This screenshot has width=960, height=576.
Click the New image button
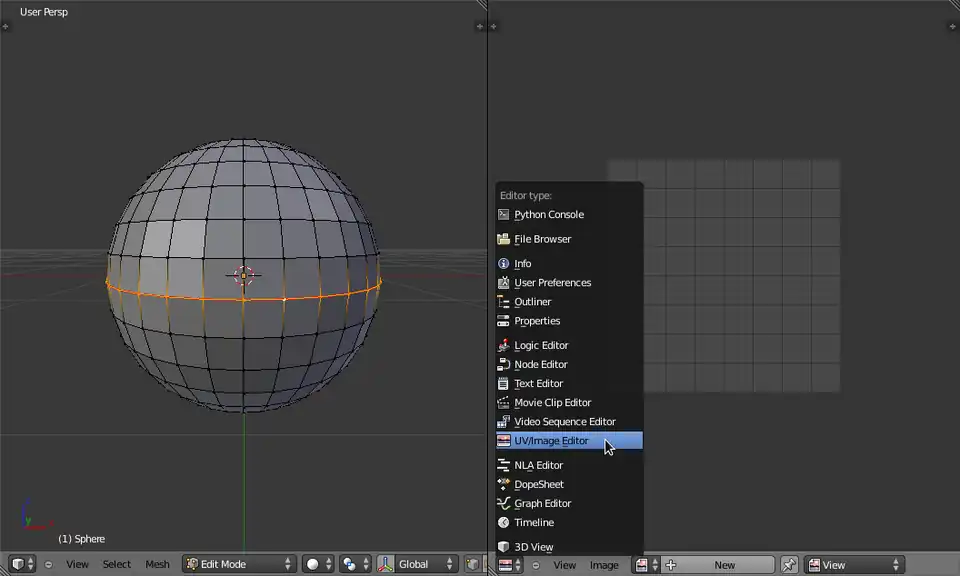point(724,565)
